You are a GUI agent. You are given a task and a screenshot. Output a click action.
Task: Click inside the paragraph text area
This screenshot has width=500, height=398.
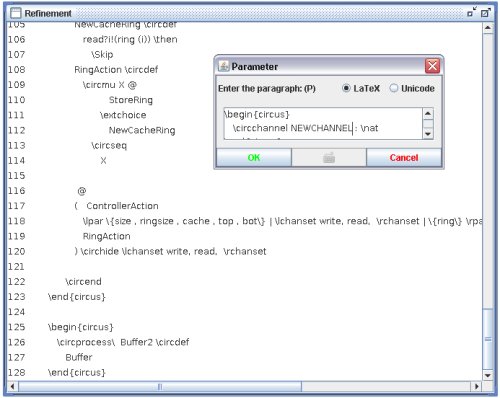tap(323, 123)
